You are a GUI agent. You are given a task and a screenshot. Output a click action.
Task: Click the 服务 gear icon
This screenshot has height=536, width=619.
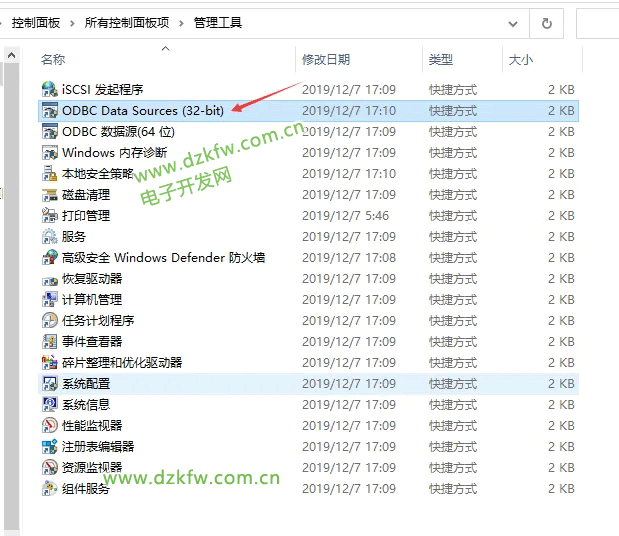click(50, 237)
